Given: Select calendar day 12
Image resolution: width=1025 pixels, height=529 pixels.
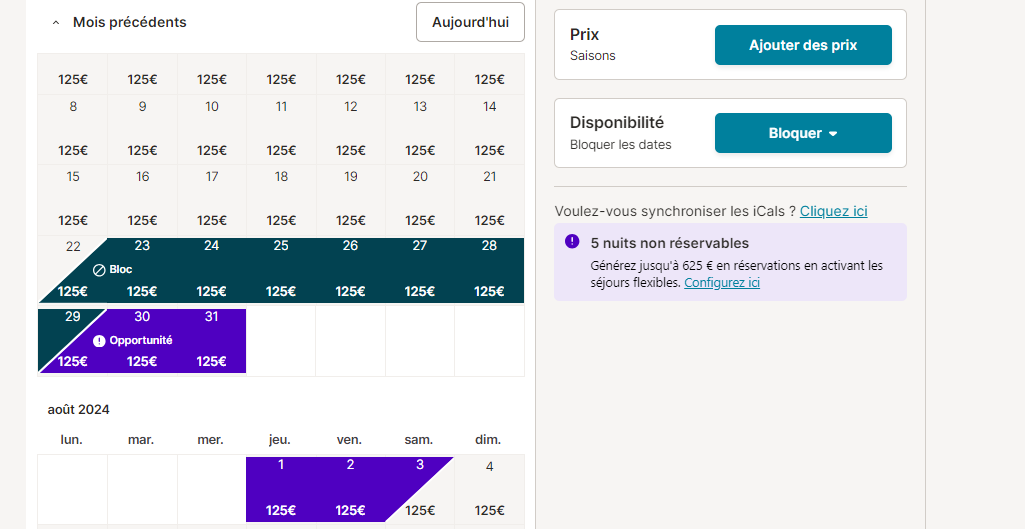Looking at the screenshot, I should (351, 129).
